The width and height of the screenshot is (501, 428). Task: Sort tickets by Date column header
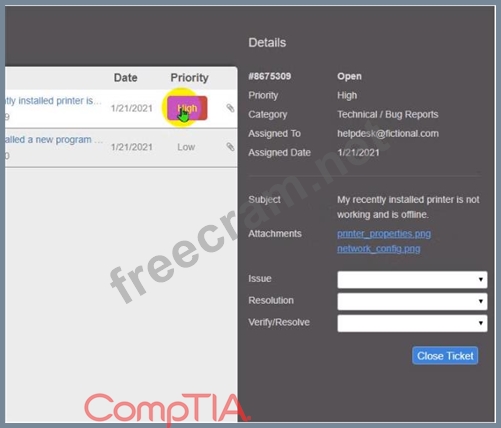pos(125,78)
